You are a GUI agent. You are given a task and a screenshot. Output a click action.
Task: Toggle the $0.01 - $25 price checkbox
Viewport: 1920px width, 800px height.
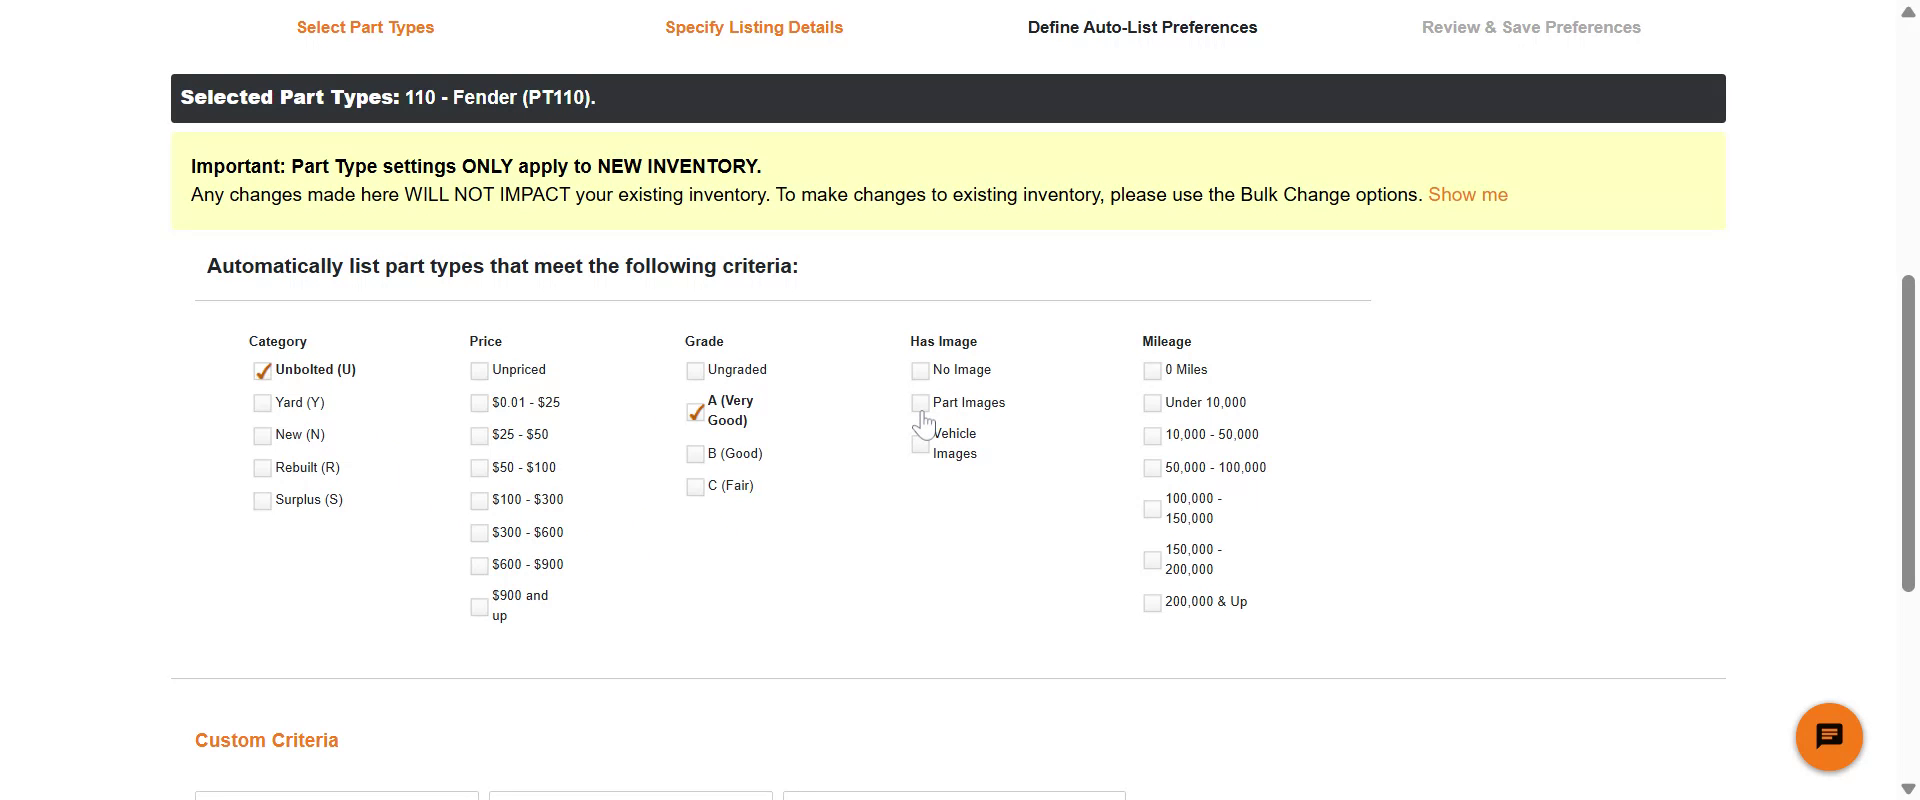pyautogui.click(x=479, y=403)
